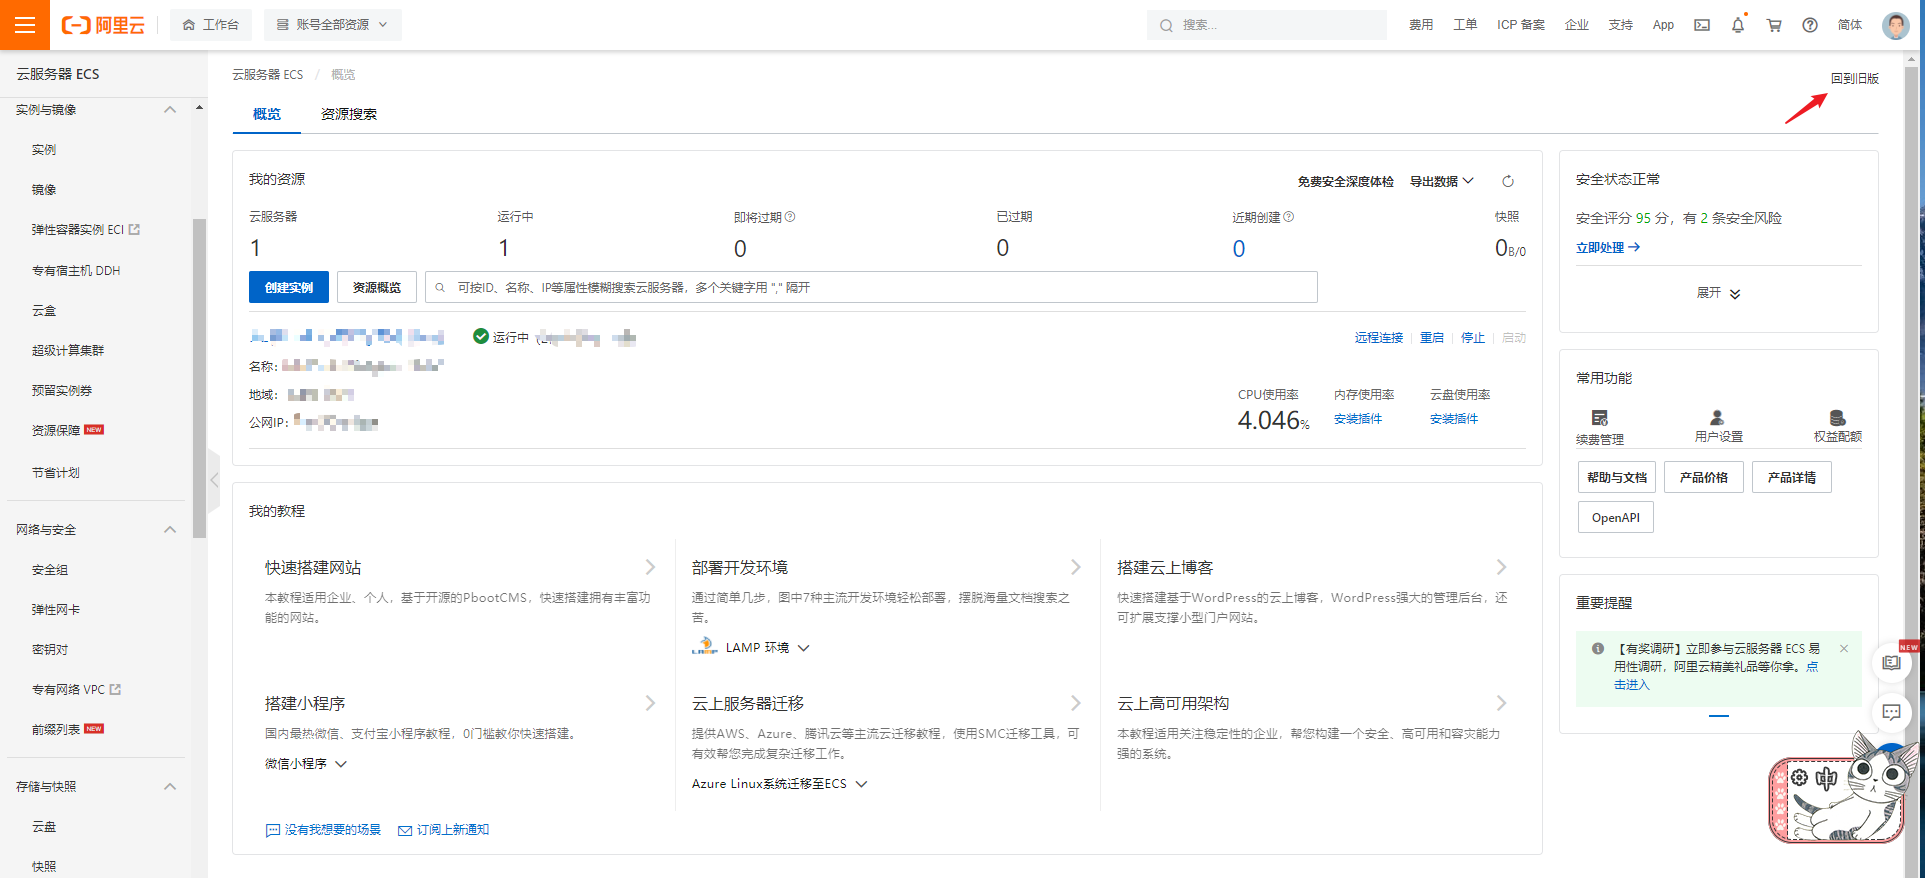Collapse the left sidebar handle
The width and height of the screenshot is (1925, 878).
[214, 480]
